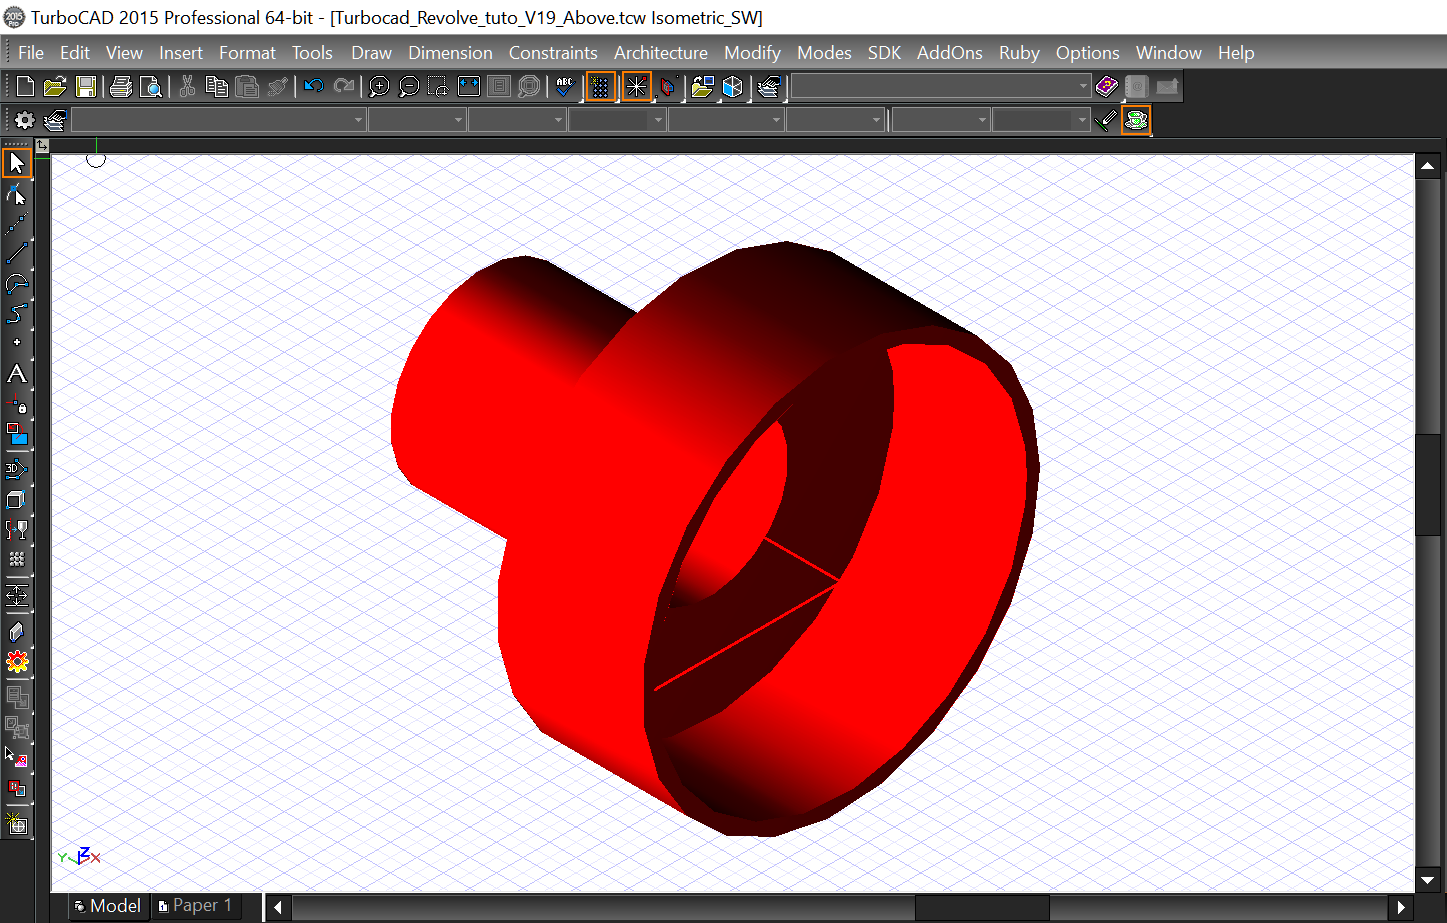1447x923 pixels.
Task: Open the 3D polyline tool
Action: click(17, 469)
